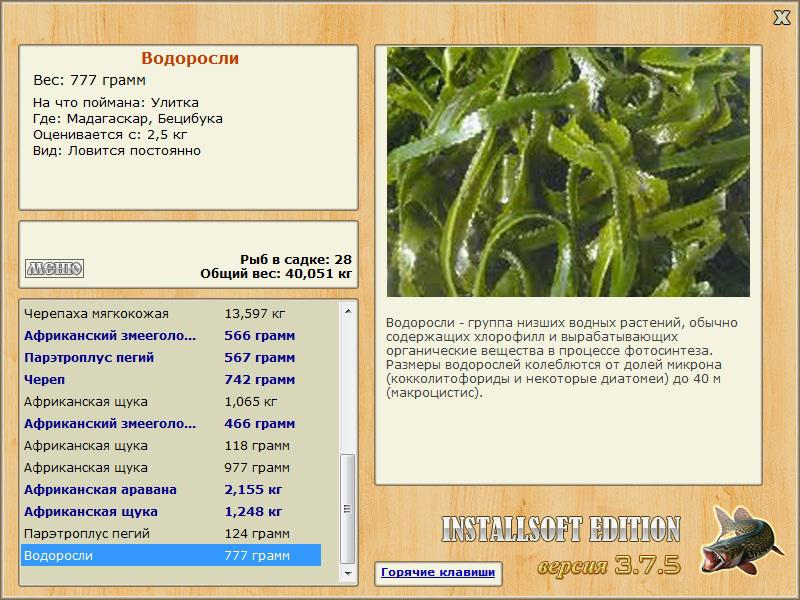Viewport: 800px width, 600px height.
Task: Select Африканская щука 1,248 кг entry
Action: 171,511
